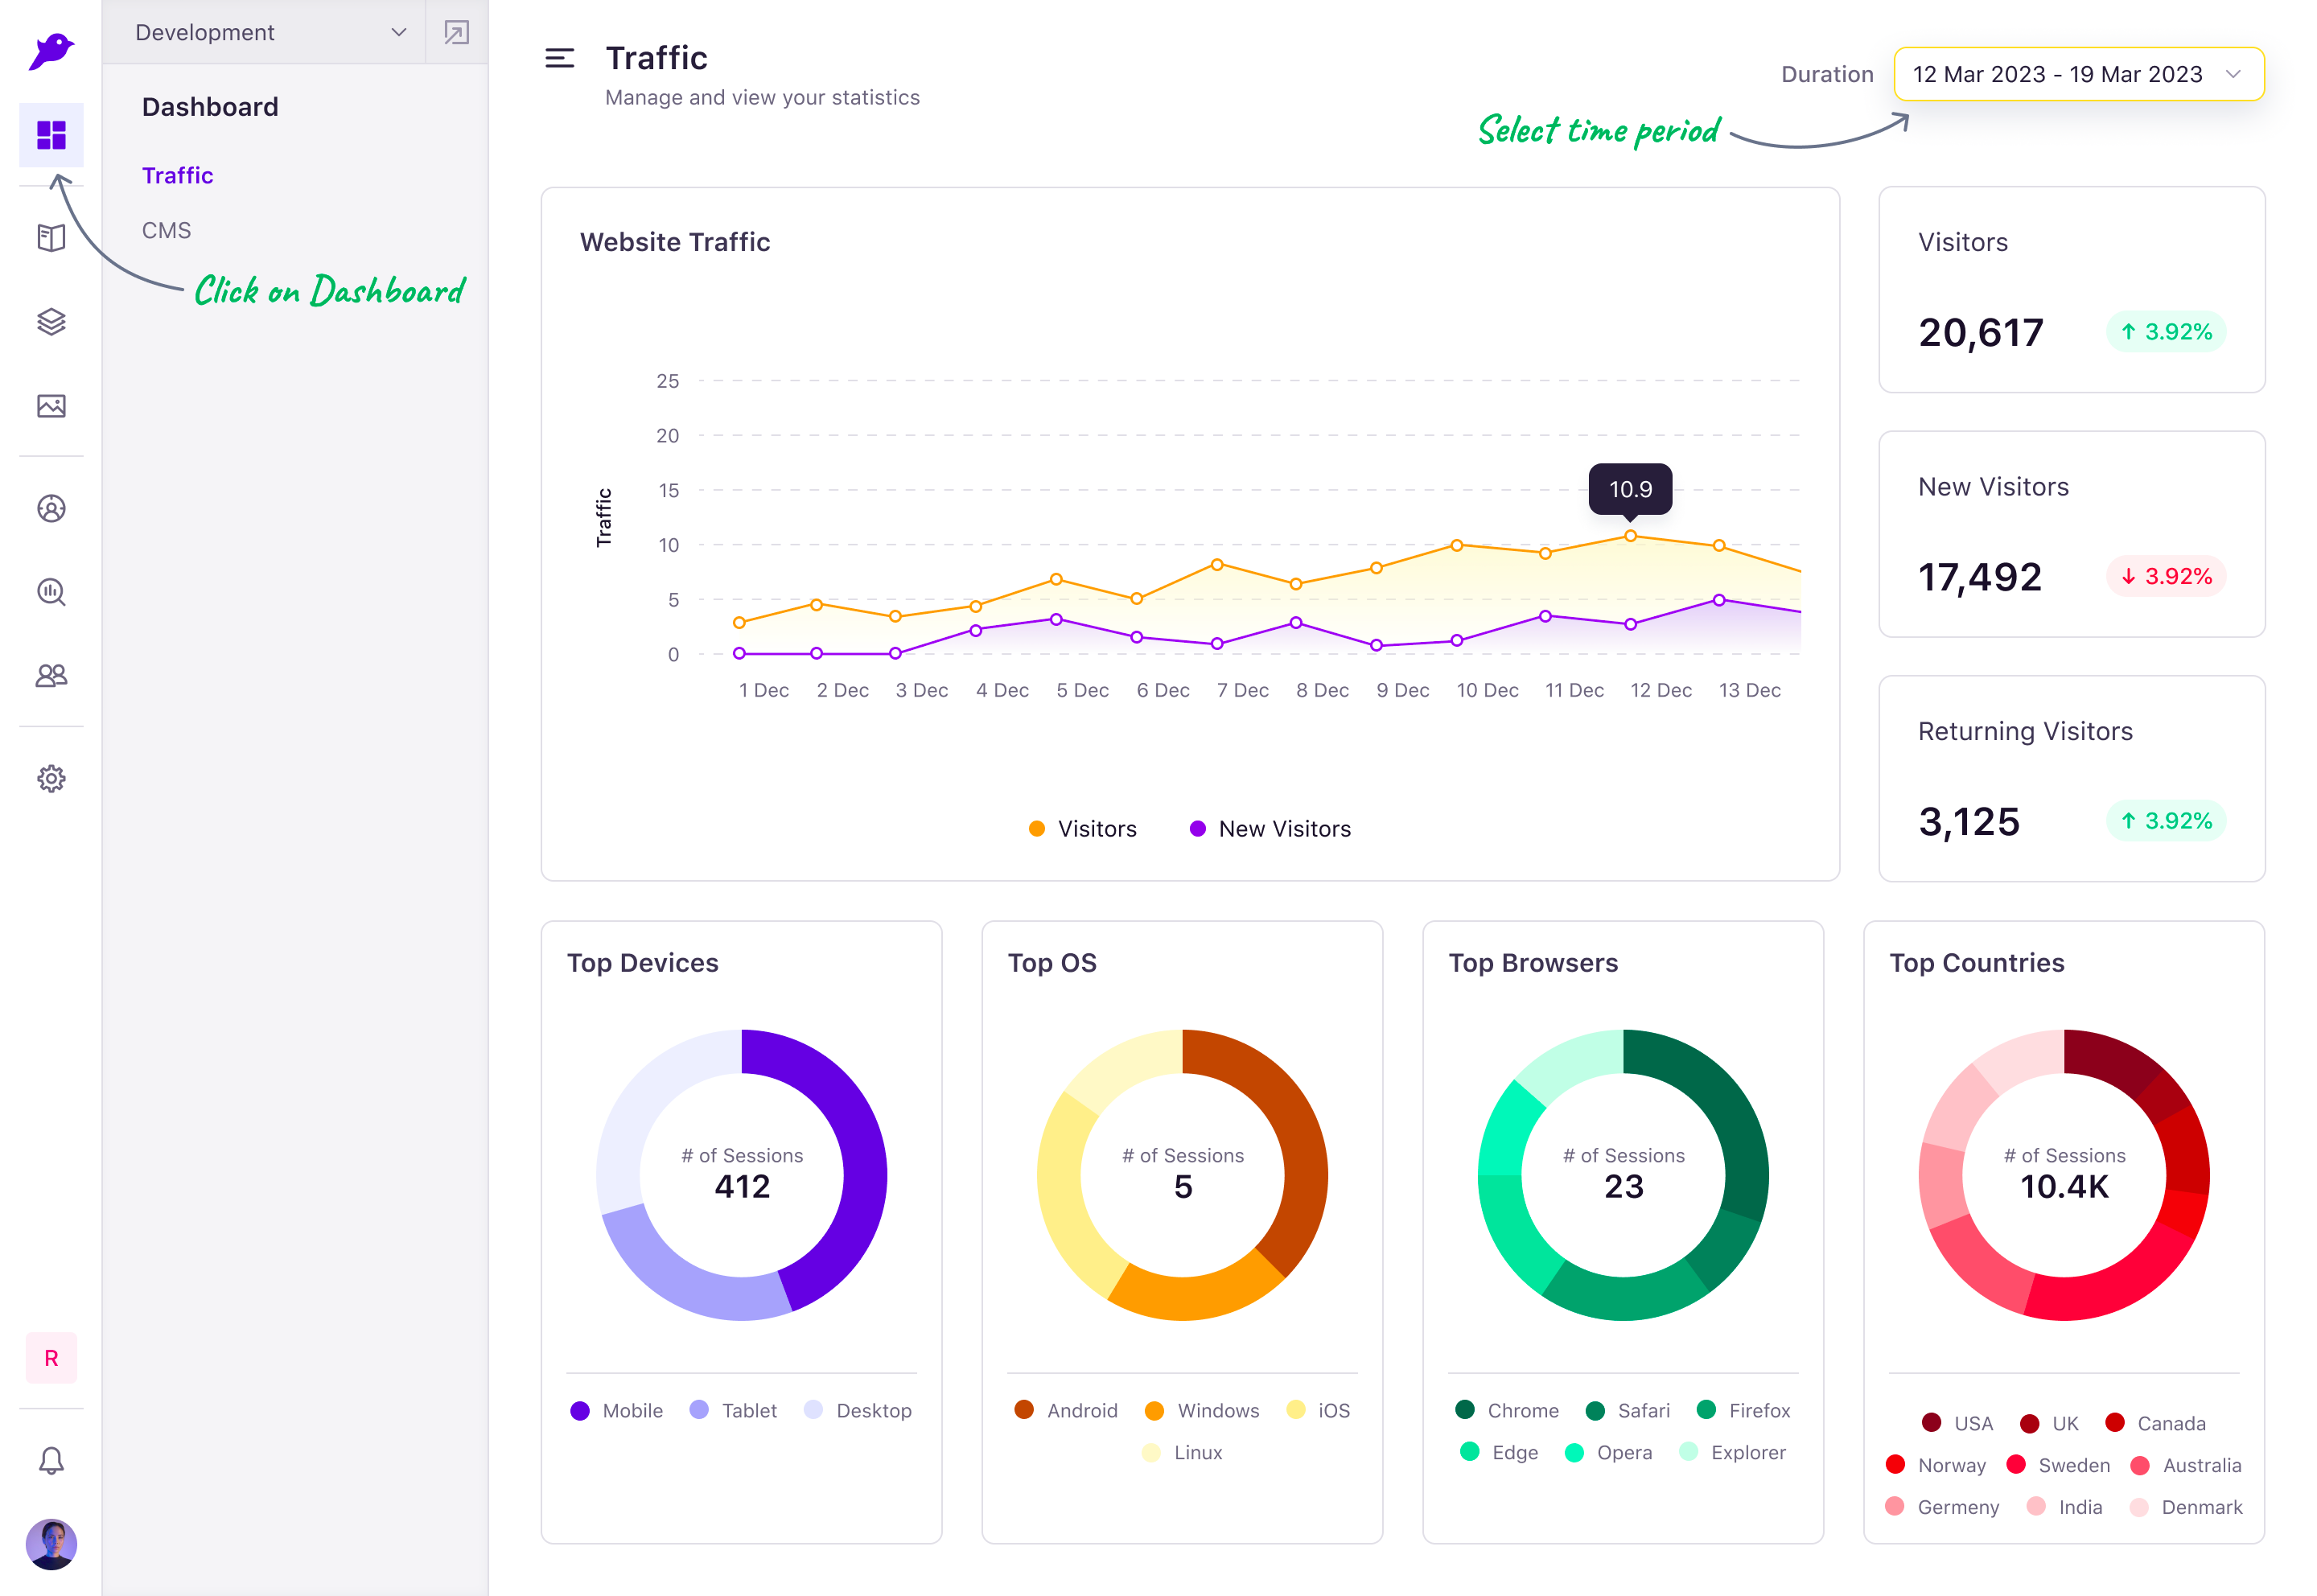Viewport: 2317px width, 1596px height.
Task: Open the analytics magnifier icon in sidebar
Action: click(x=51, y=592)
